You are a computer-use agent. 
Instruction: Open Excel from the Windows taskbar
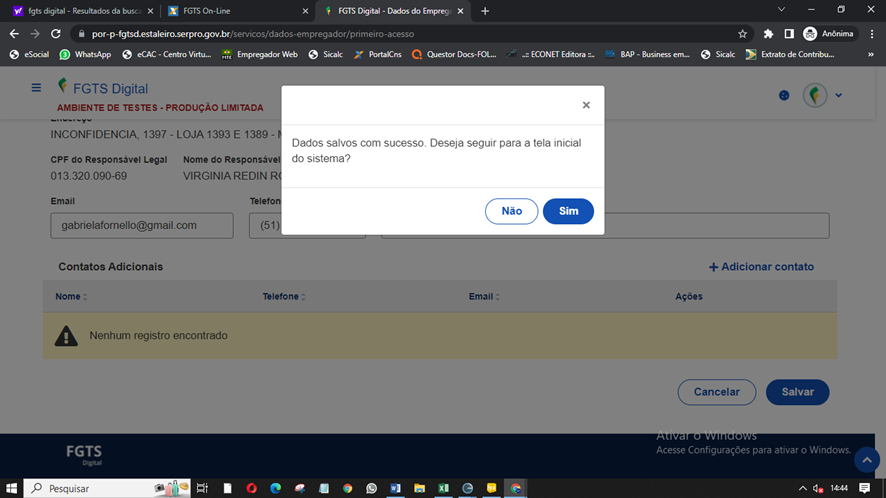[443, 488]
